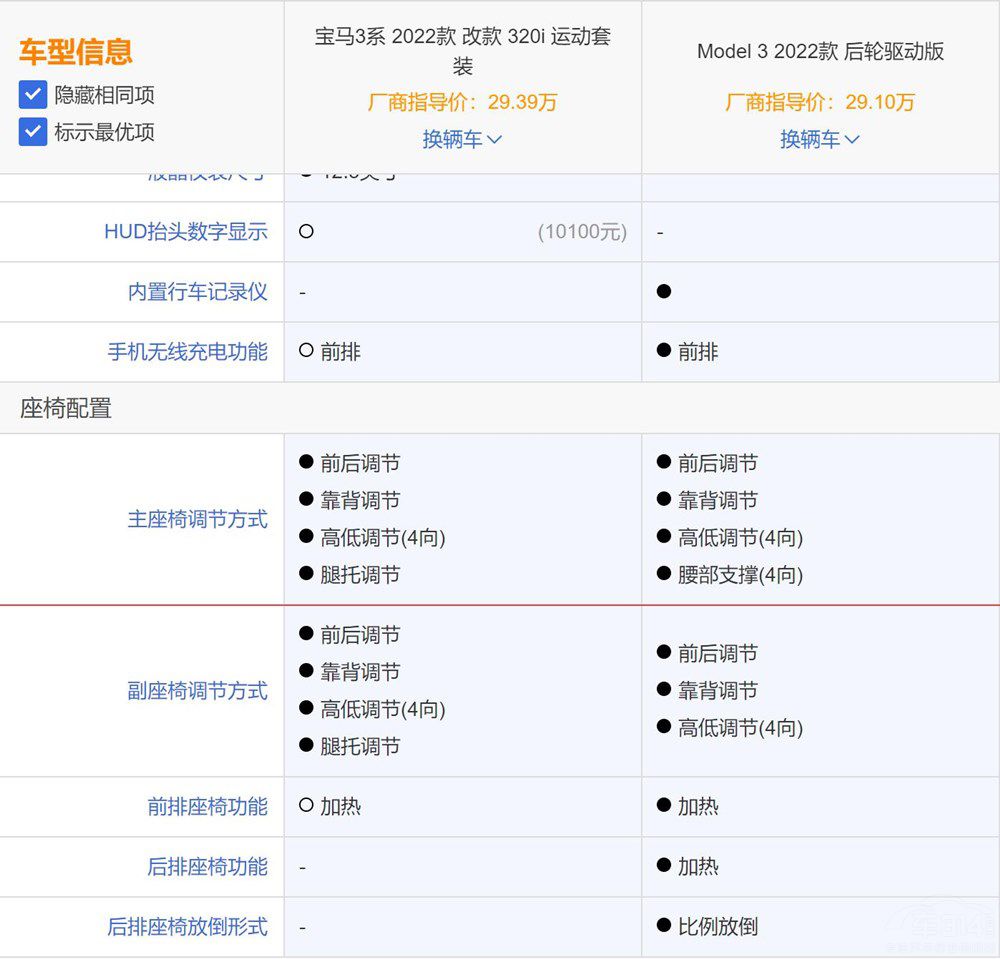Click the 副座椅调节方式 label
Image resolution: width=1000 pixels, height=959 pixels.
(x=198, y=691)
